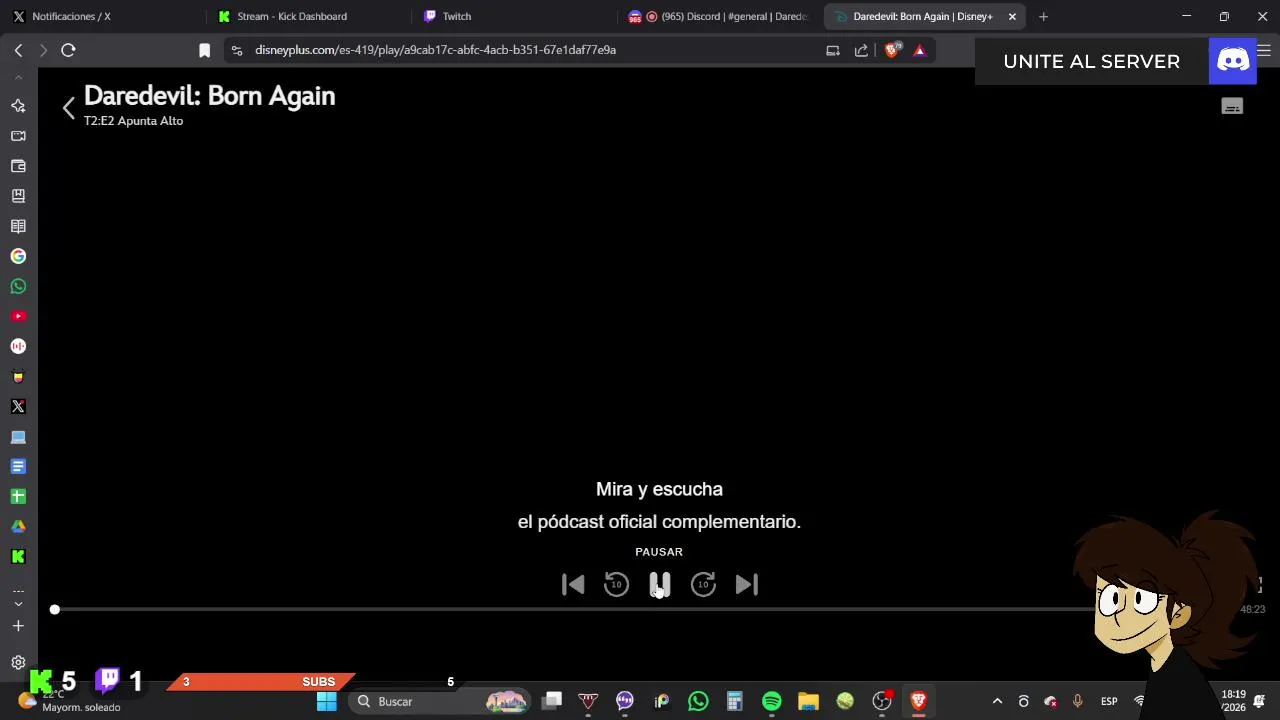Add a new item to the sidebar
Screen dimensions: 1280x720
click(x=18, y=626)
